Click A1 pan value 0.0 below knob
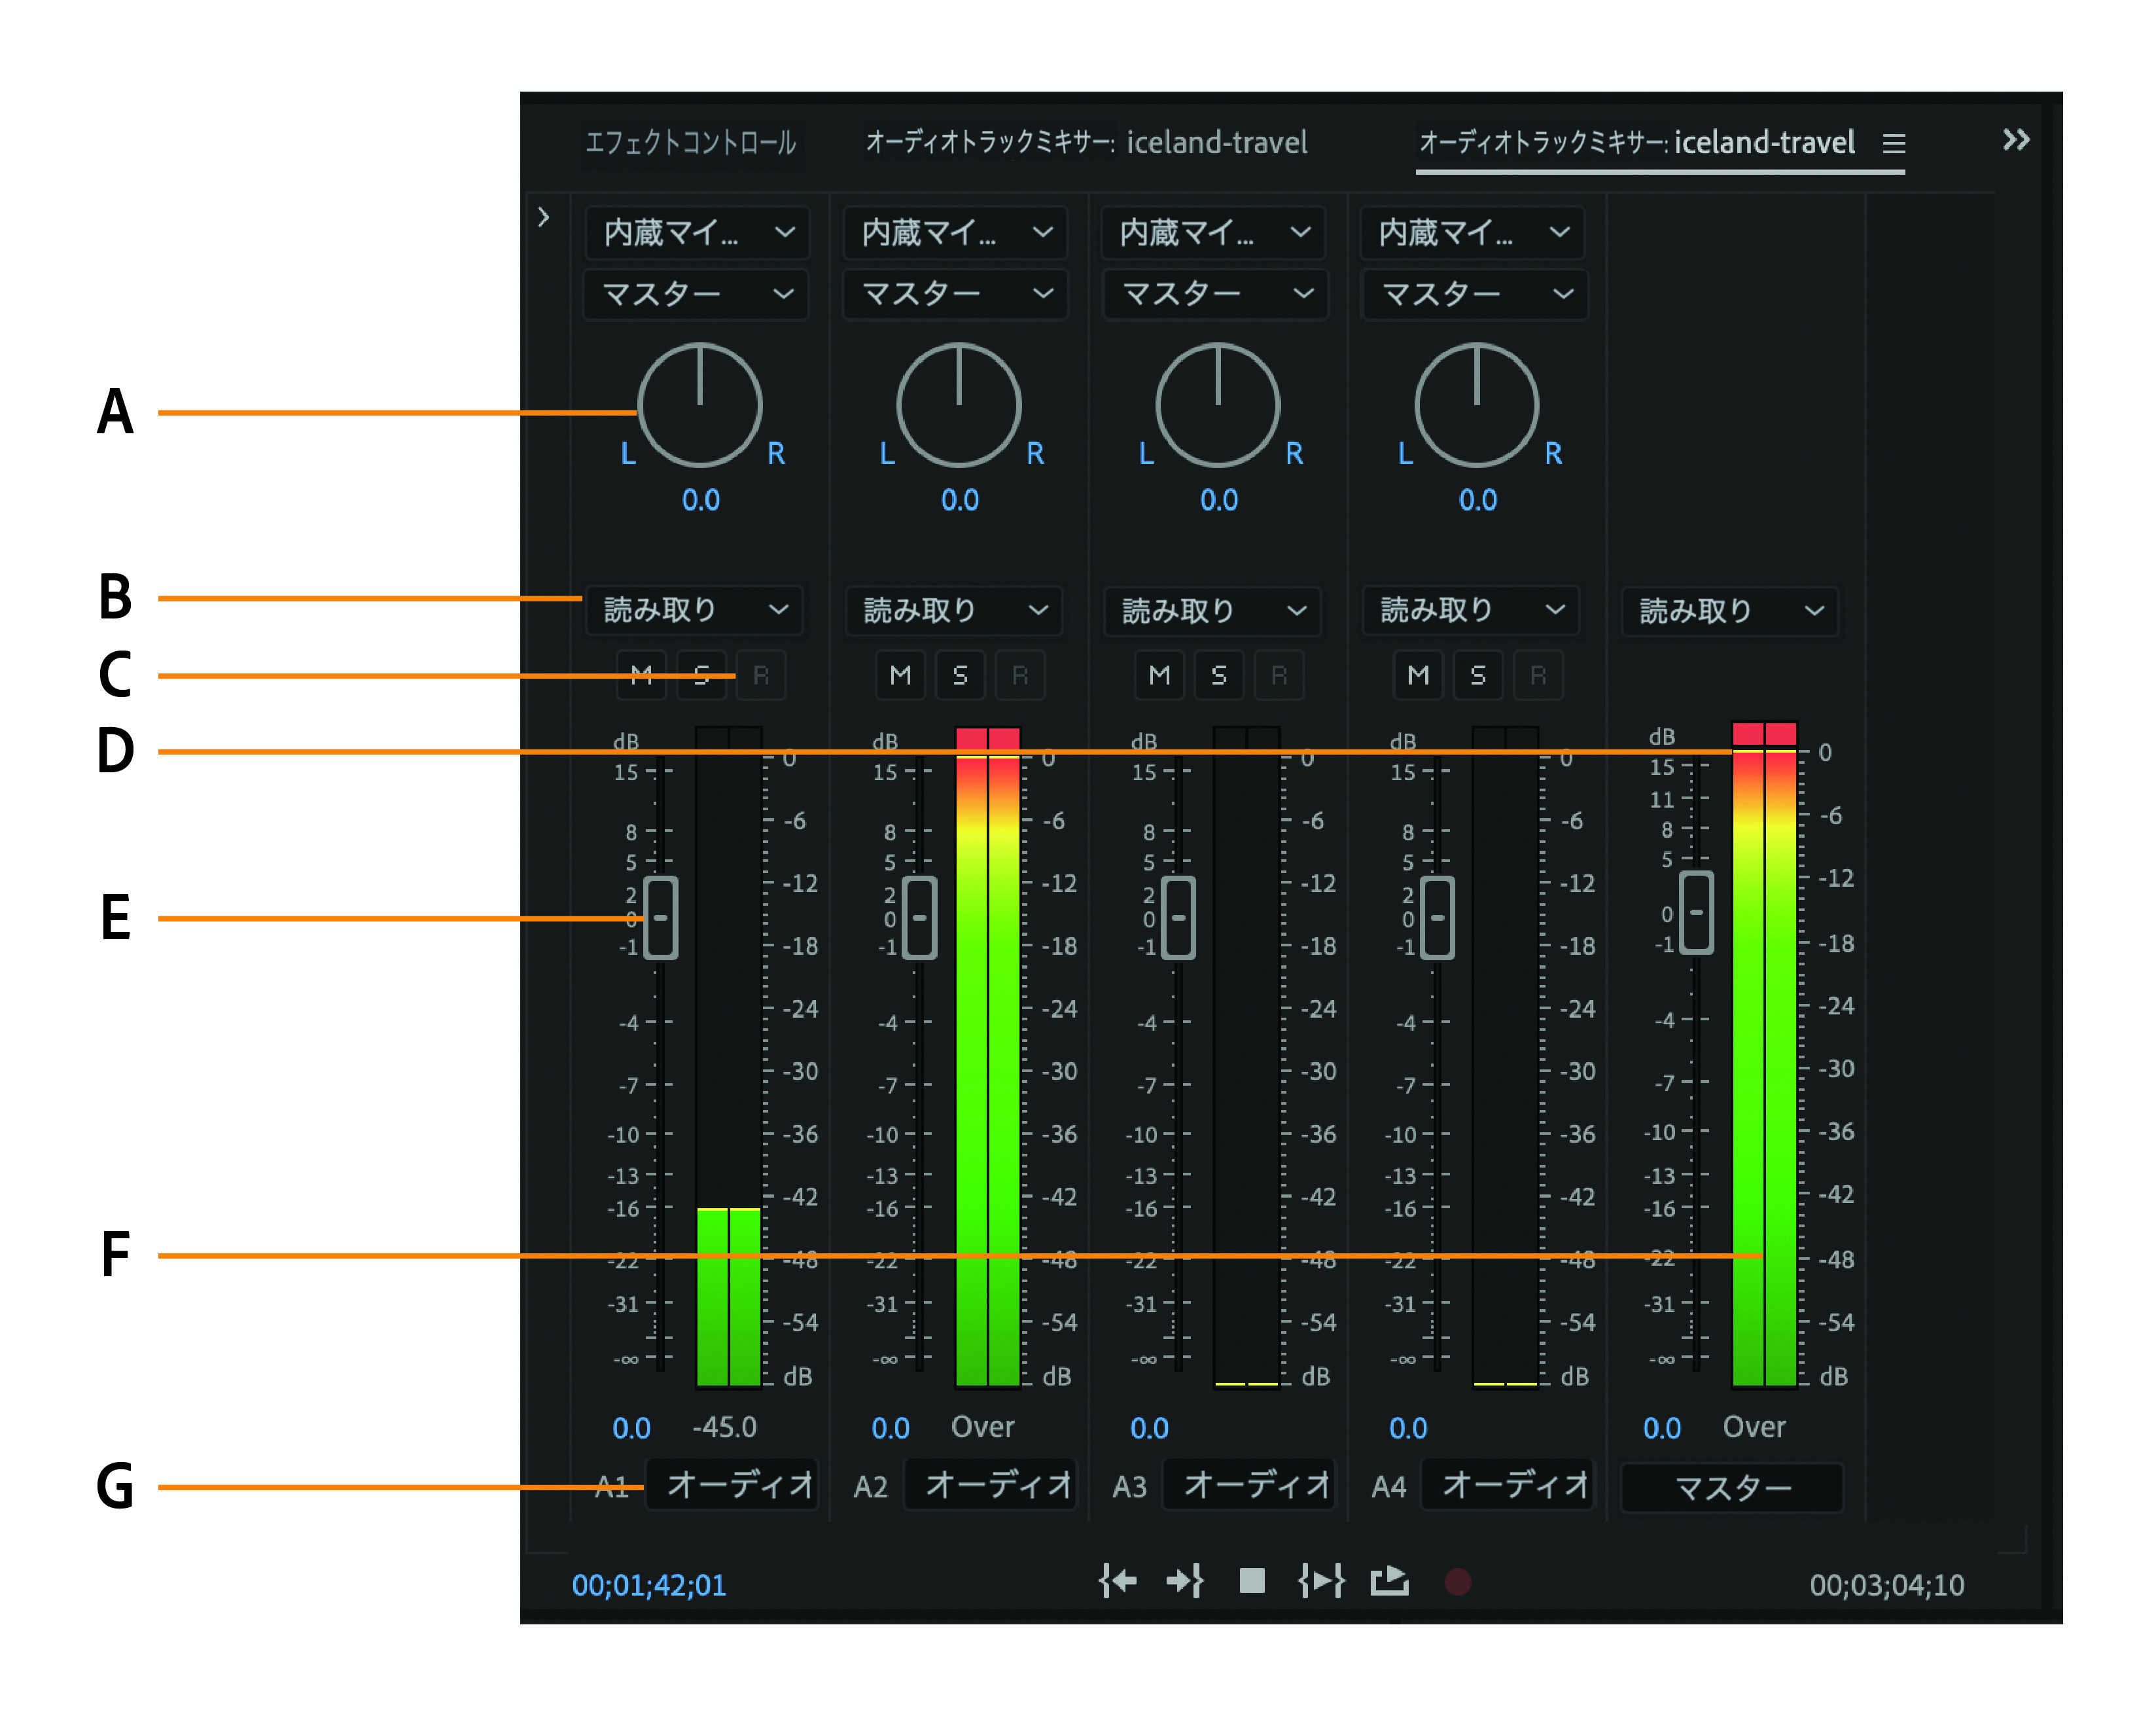Viewport: 2156px width, 1716px height. click(701, 500)
